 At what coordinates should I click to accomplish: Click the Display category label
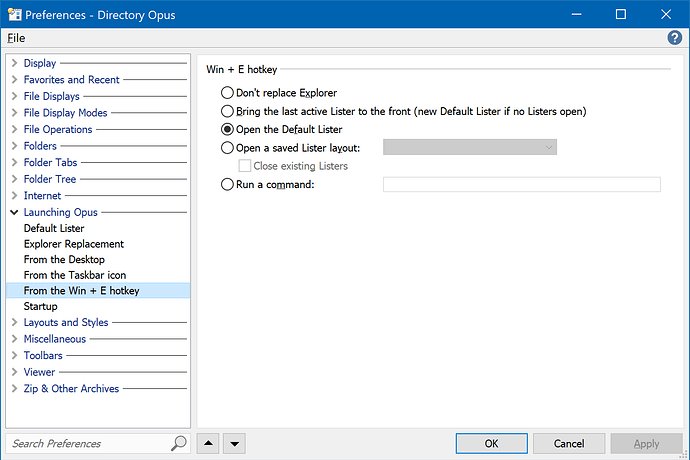point(40,63)
